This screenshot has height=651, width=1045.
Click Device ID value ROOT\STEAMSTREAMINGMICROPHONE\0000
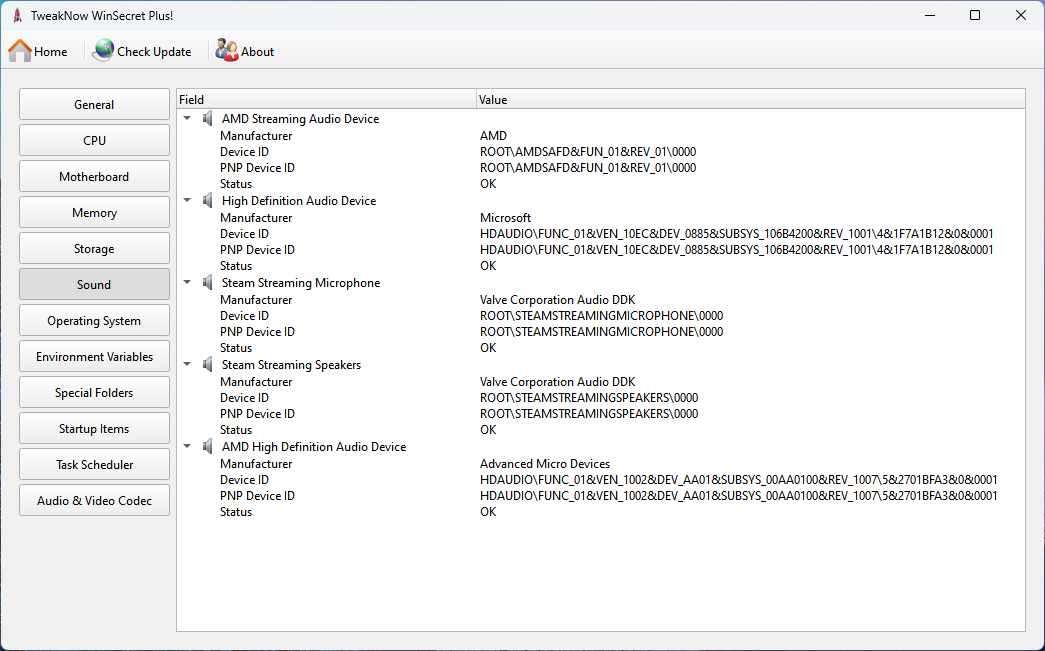pyautogui.click(x=601, y=315)
